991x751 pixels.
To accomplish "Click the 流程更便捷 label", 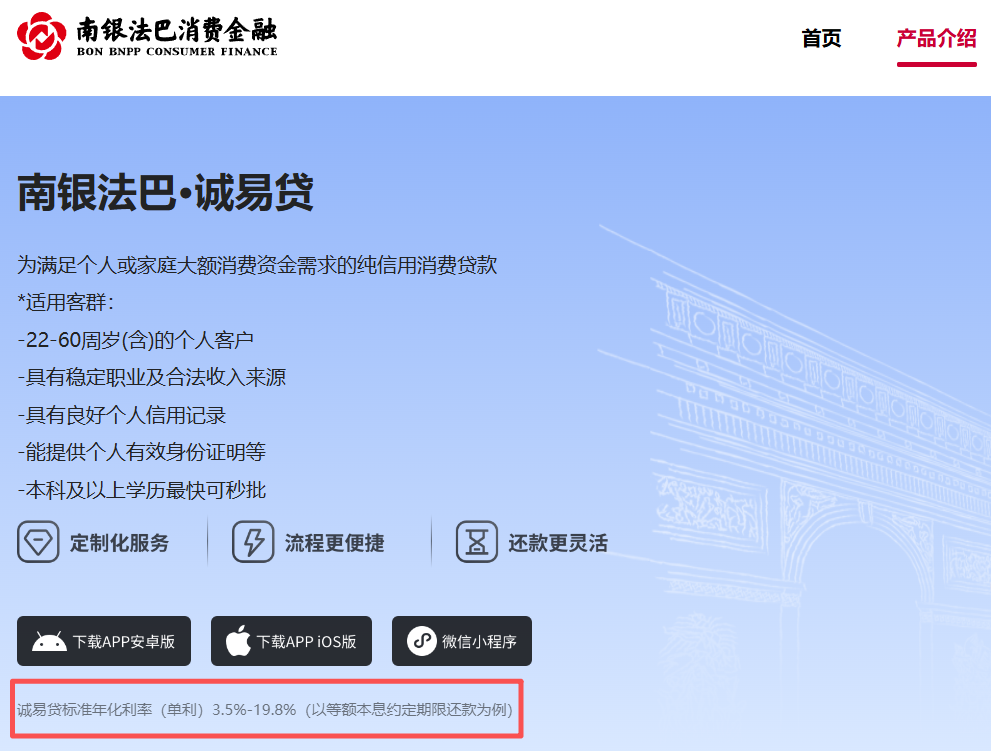I will [x=334, y=543].
